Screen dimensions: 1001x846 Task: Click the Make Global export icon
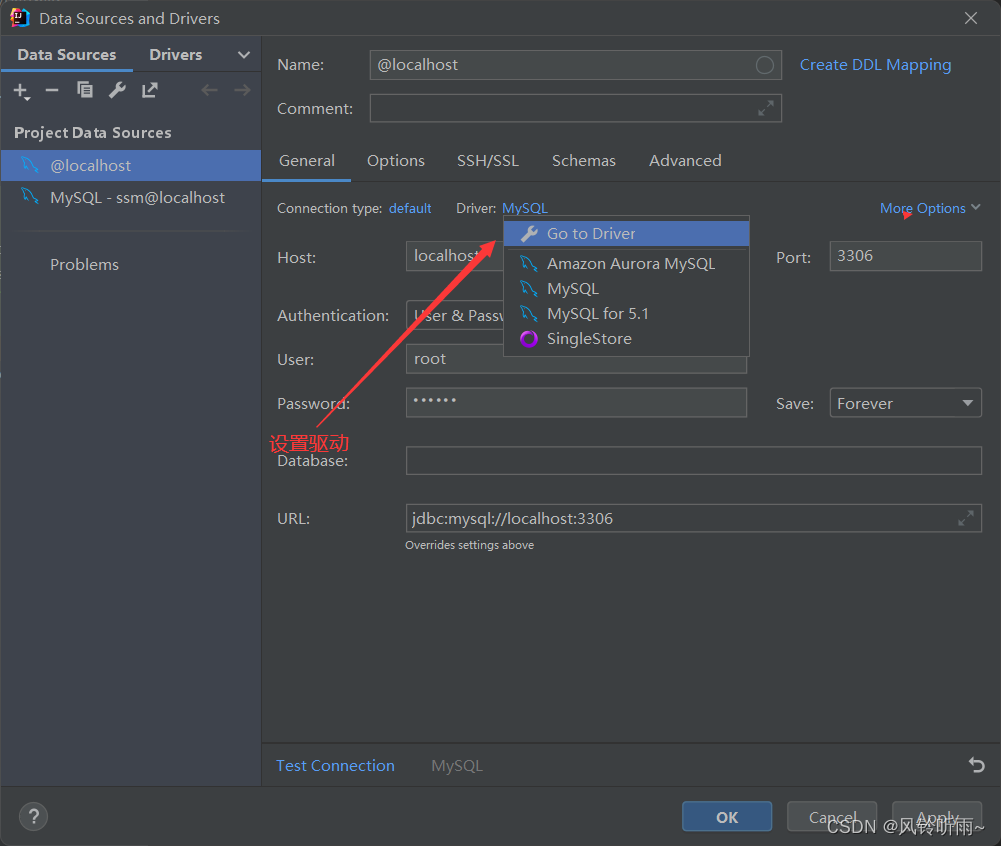click(149, 90)
